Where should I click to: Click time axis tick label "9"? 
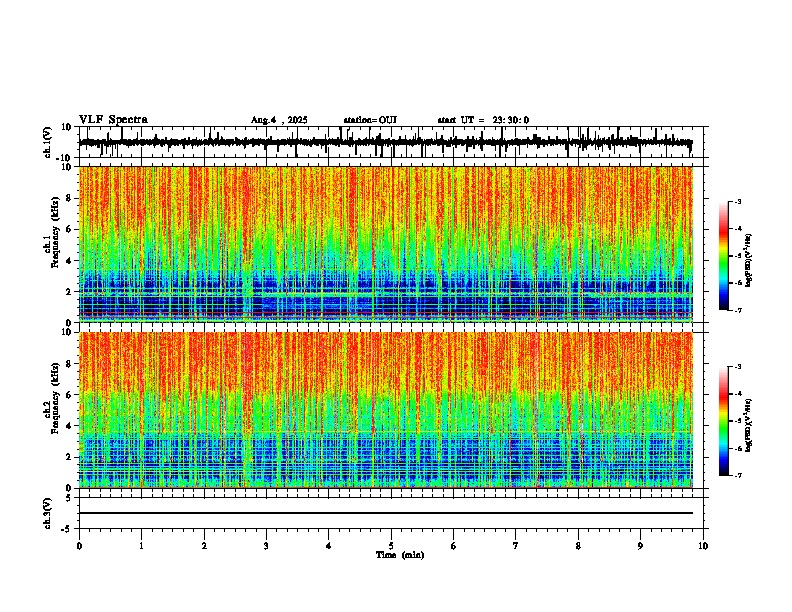pos(640,546)
